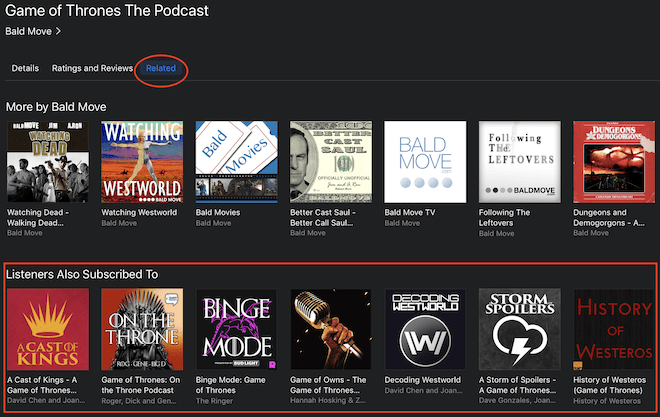Switch to Ratings and Reviews tab
The height and width of the screenshot is (417, 660).
point(92,68)
